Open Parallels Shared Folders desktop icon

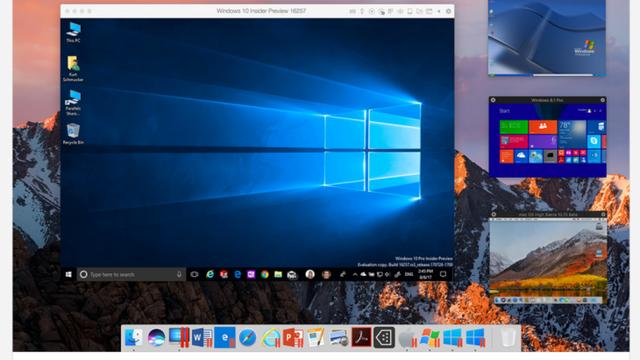click(73, 103)
